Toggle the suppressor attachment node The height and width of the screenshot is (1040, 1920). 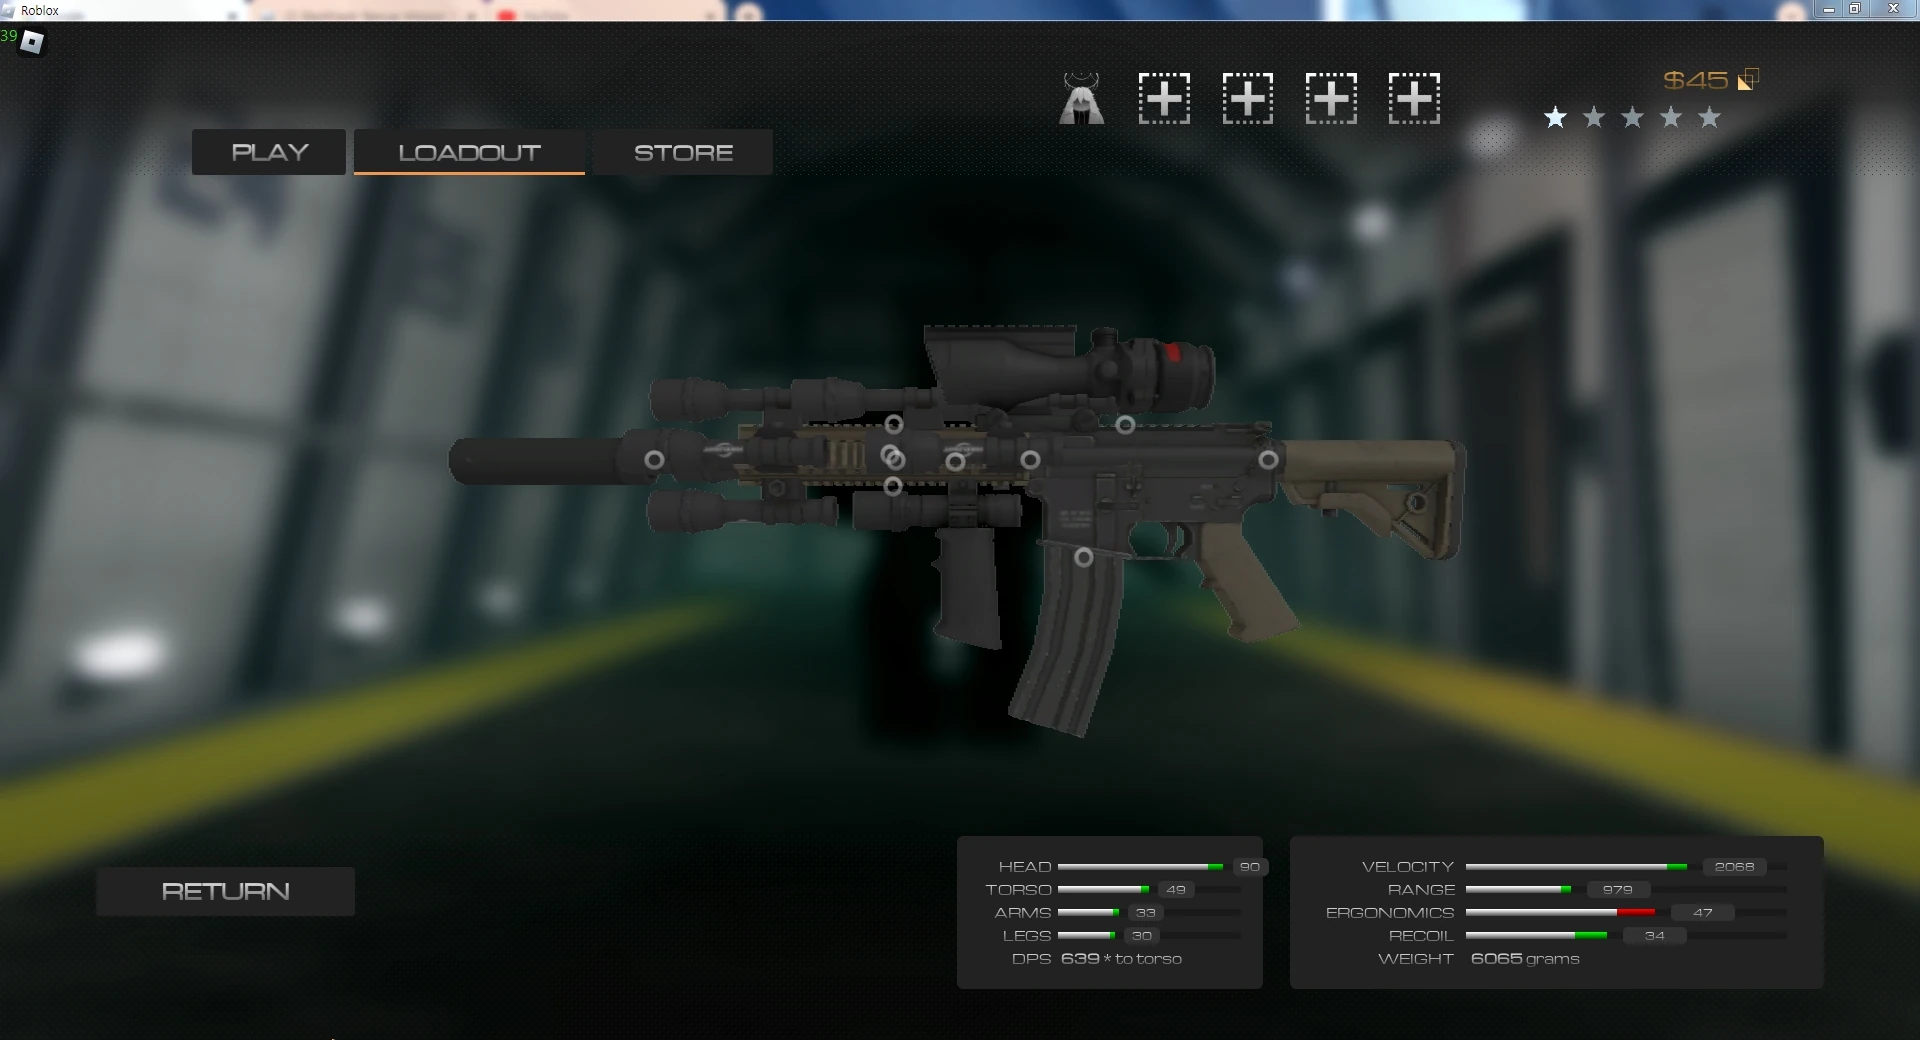pos(655,460)
